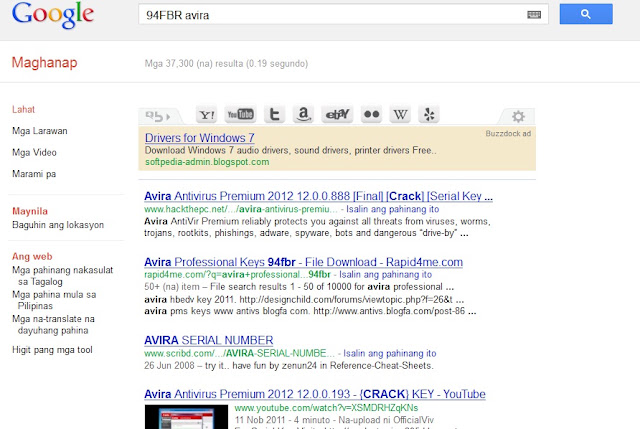Click the blue magnifier search button
The width and height of the screenshot is (640, 429).
click(586, 14)
